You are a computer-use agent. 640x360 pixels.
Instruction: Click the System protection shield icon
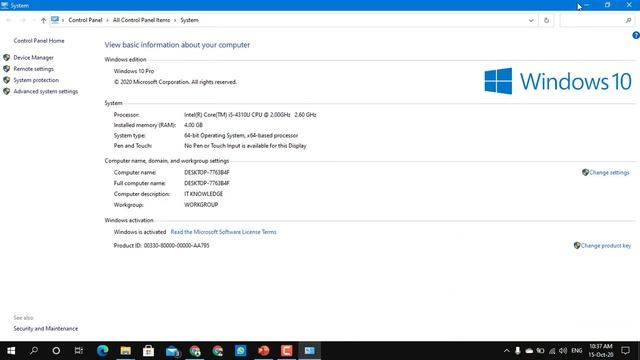tap(7, 80)
